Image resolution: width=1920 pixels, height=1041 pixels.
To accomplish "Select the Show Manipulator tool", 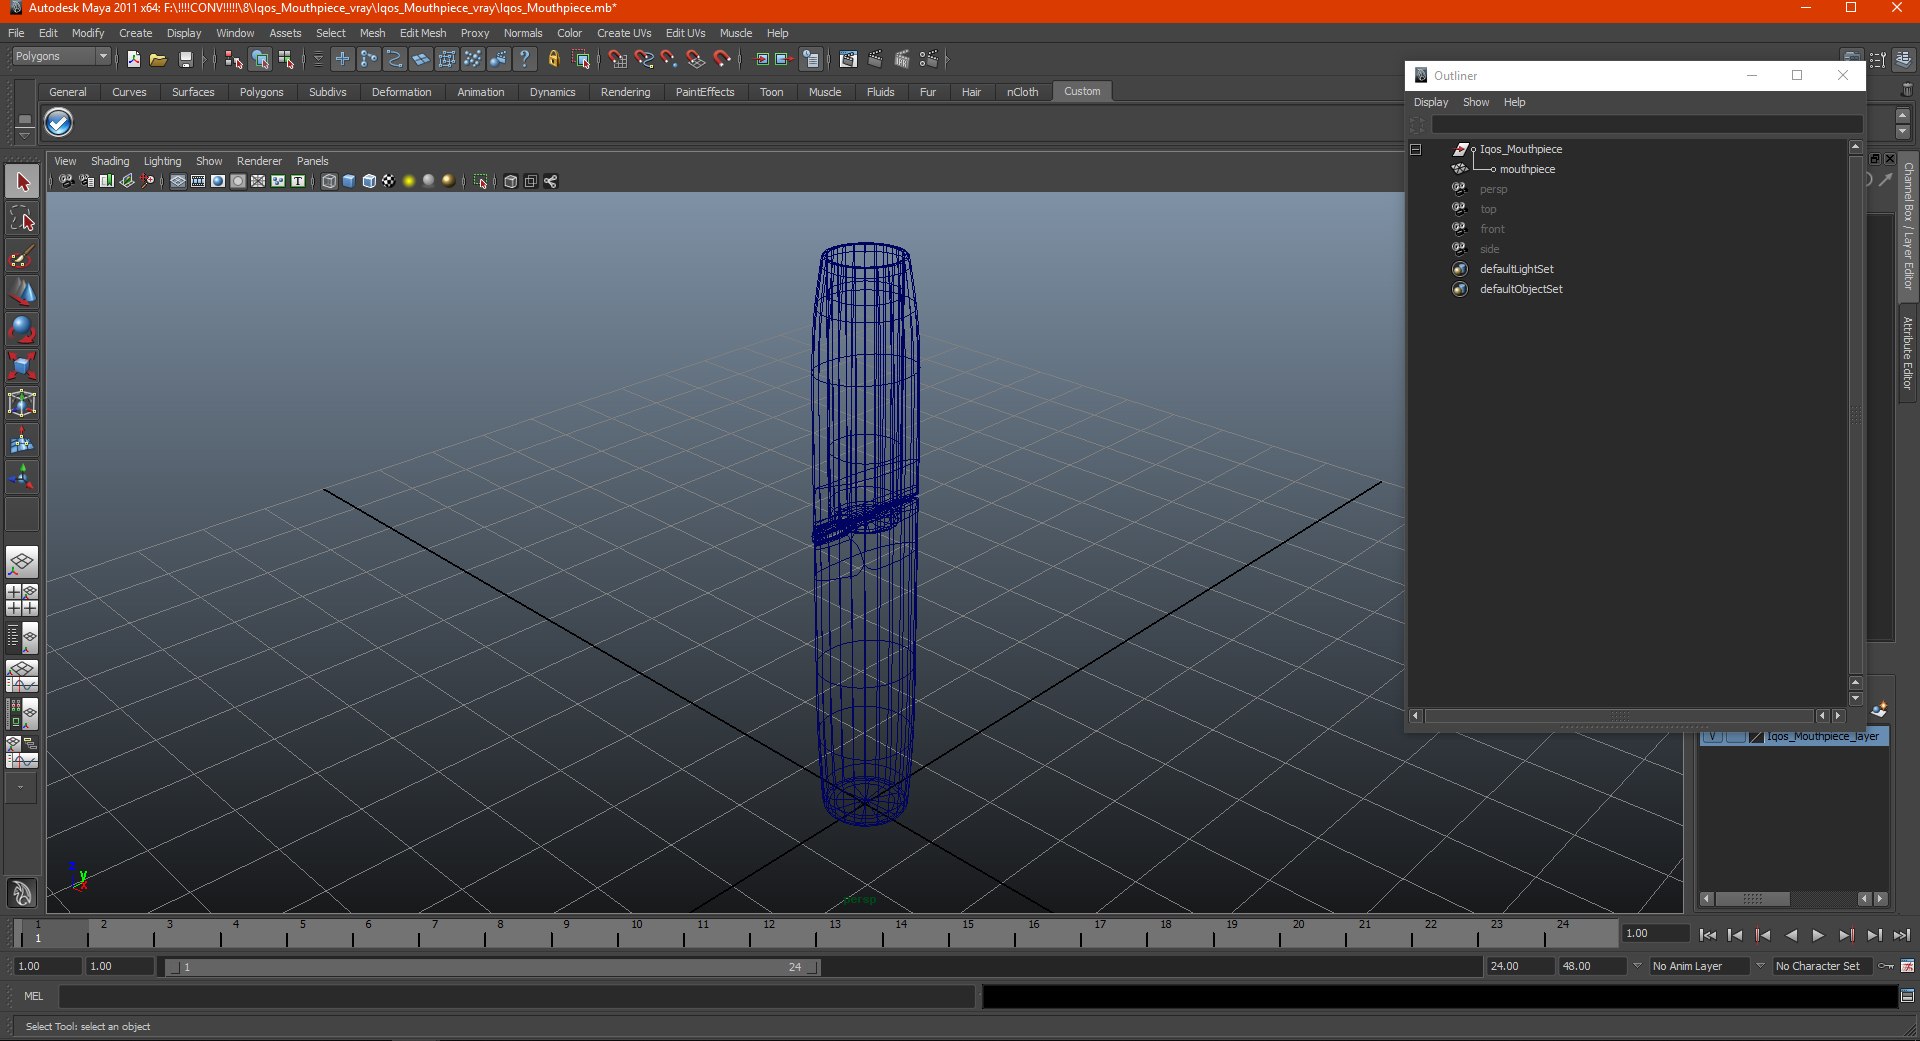I will pos(22,477).
